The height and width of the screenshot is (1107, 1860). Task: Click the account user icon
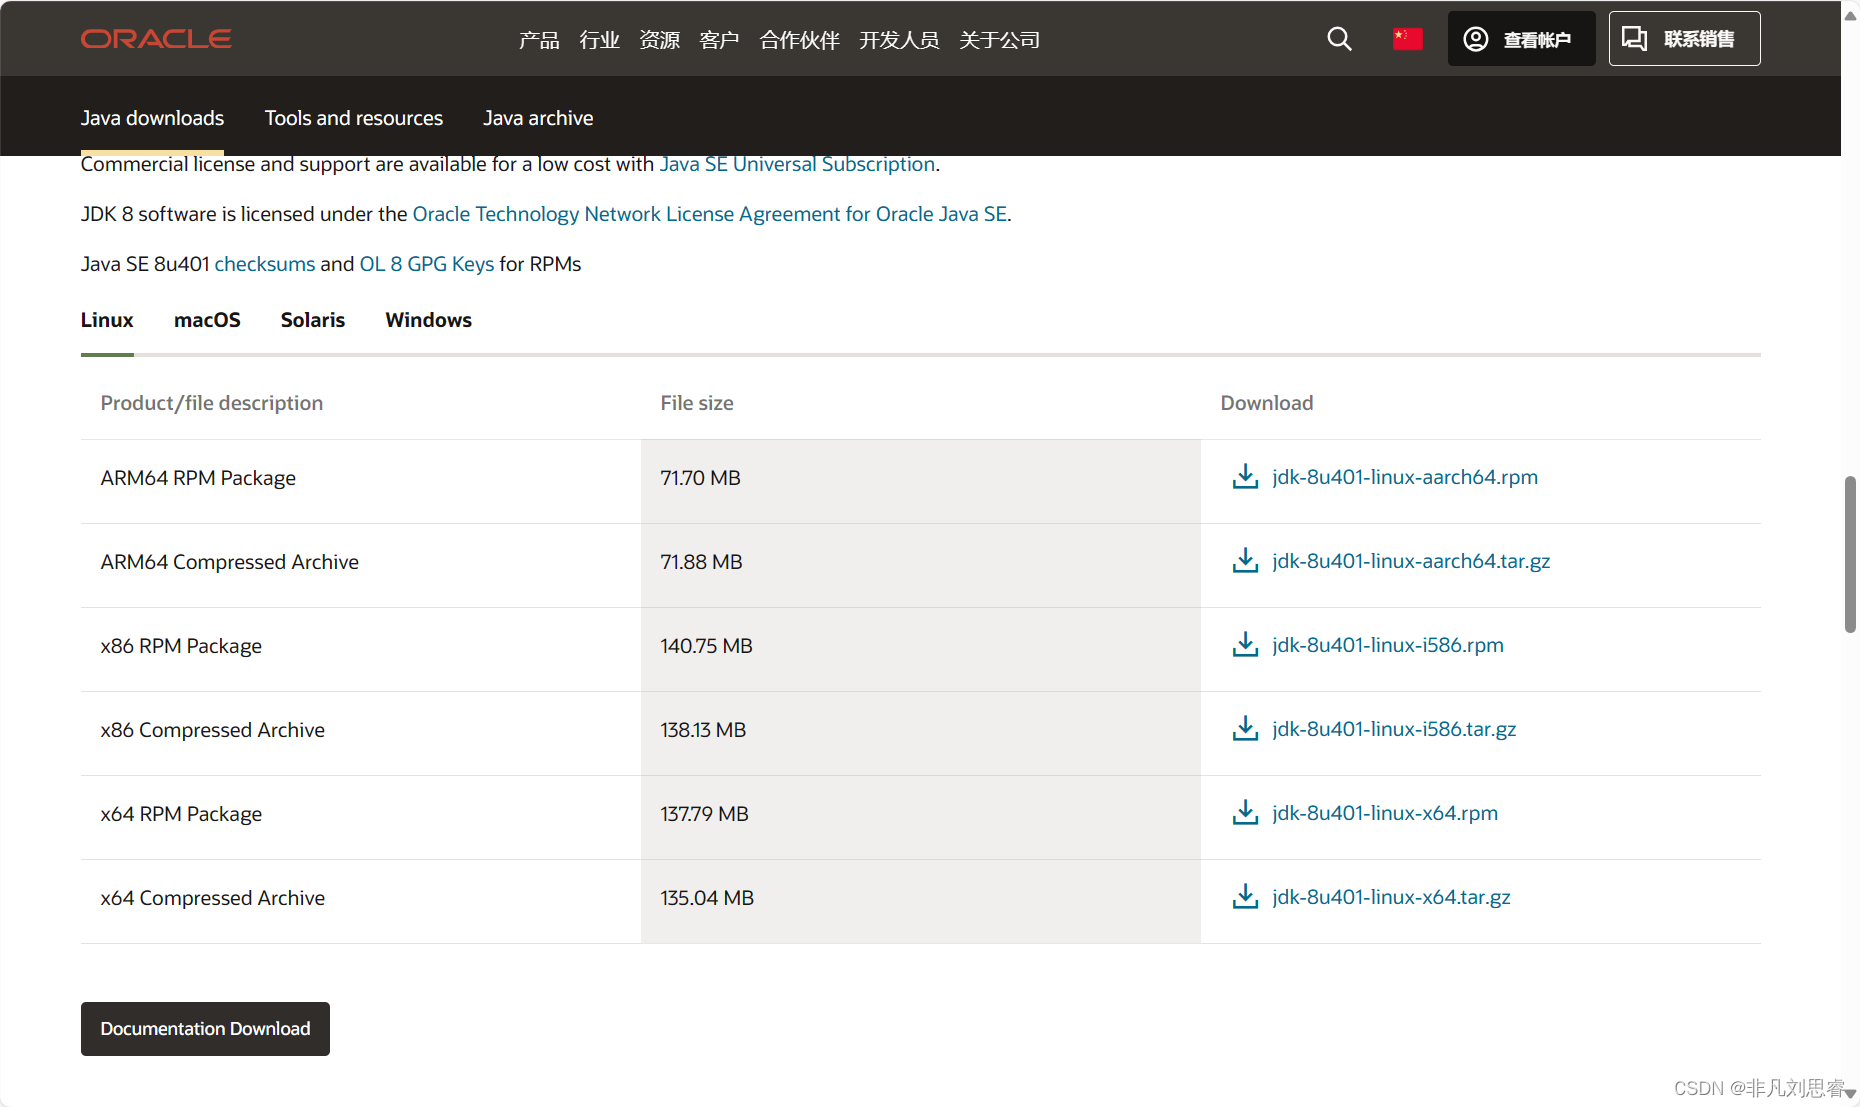[x=1475, y=39]
